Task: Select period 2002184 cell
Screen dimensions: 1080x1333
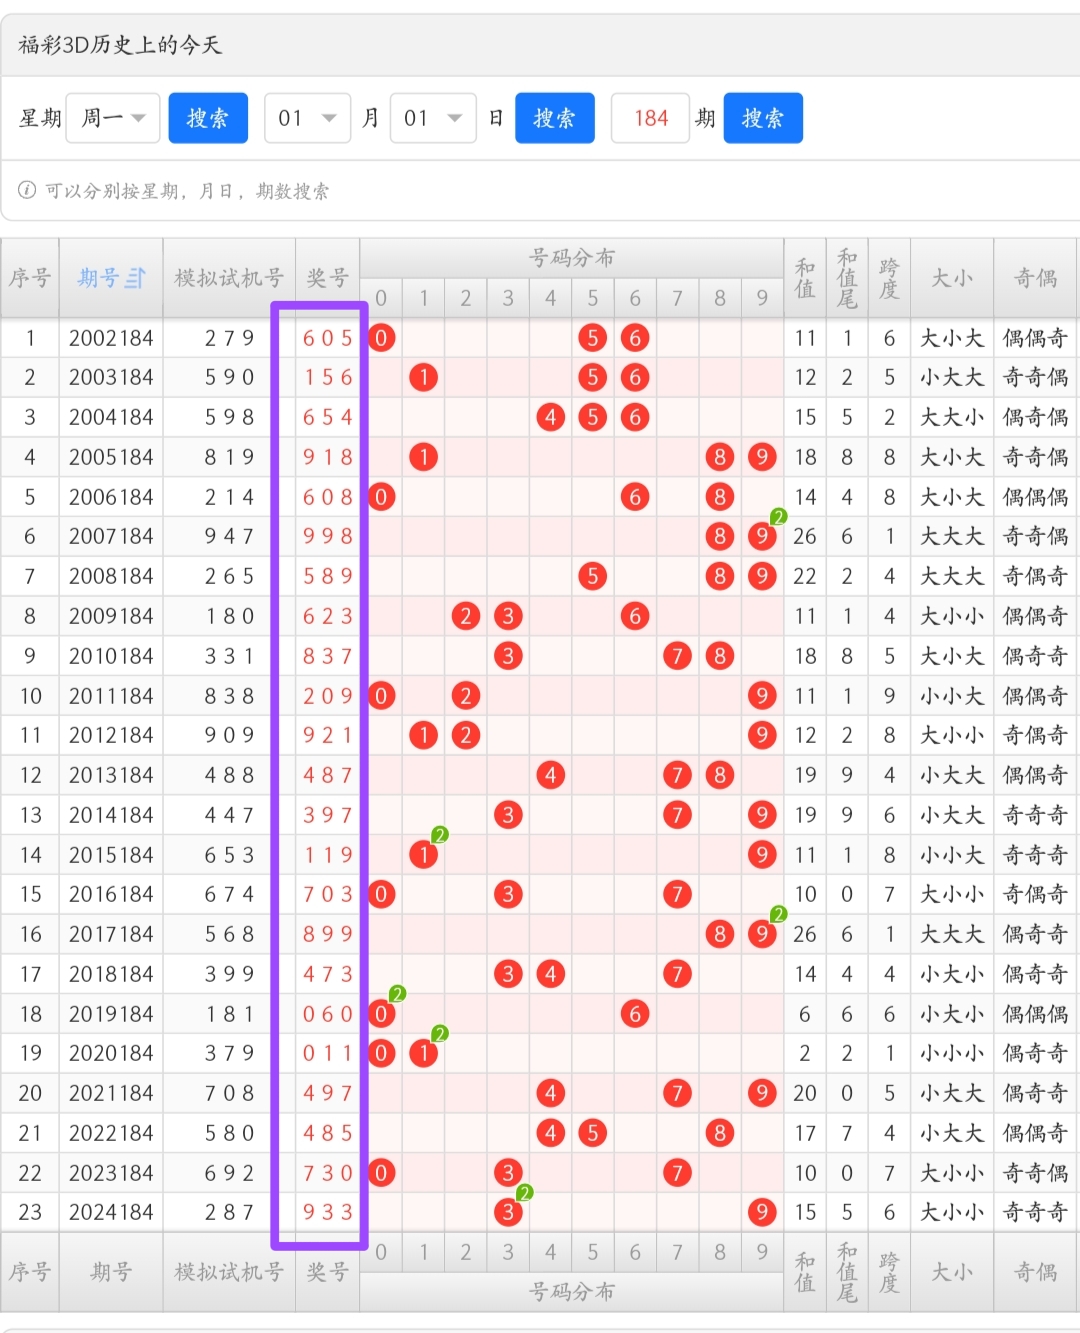Action: click(111, 338)
